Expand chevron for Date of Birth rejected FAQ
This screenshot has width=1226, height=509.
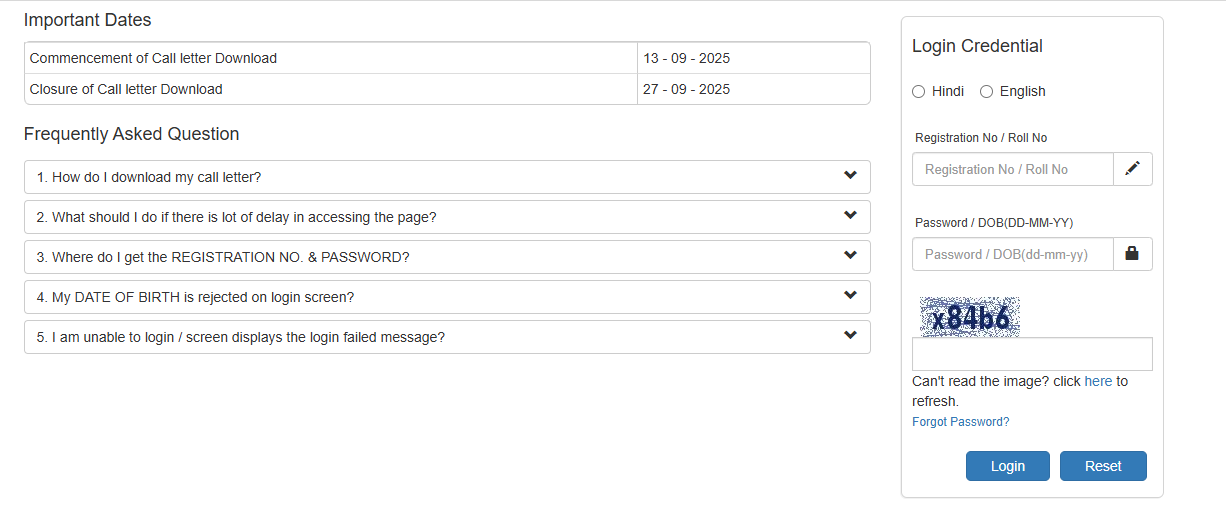point(850,296)
